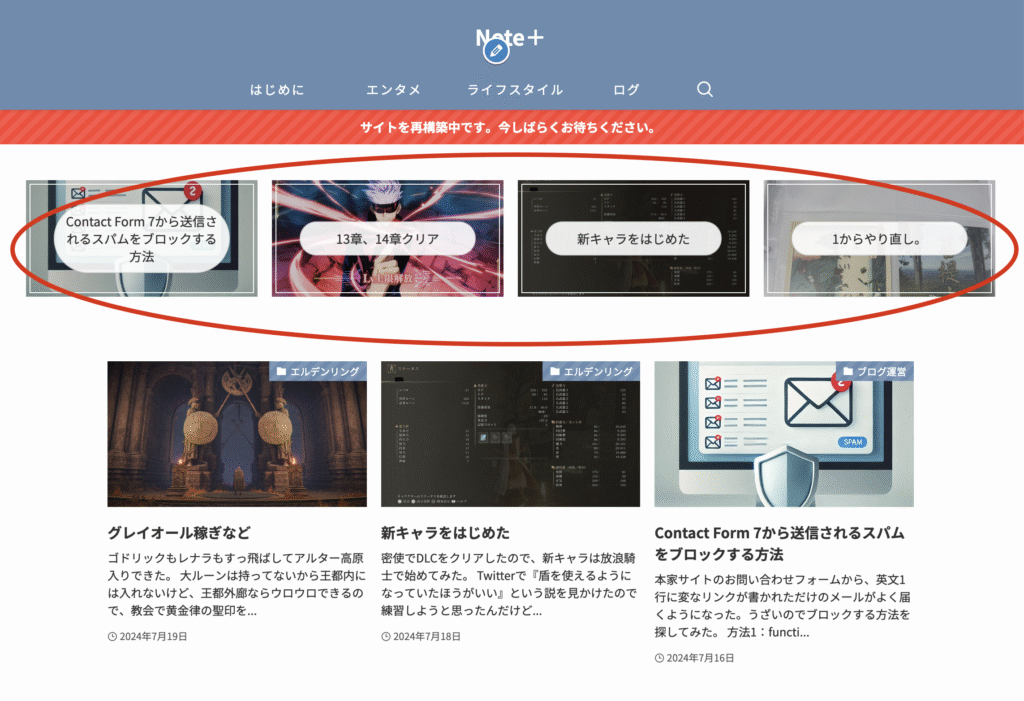Click the notice サイトを再構築中です。今しばらくお待ちください。
The image size is (1024, 701).
coord(509,127)
